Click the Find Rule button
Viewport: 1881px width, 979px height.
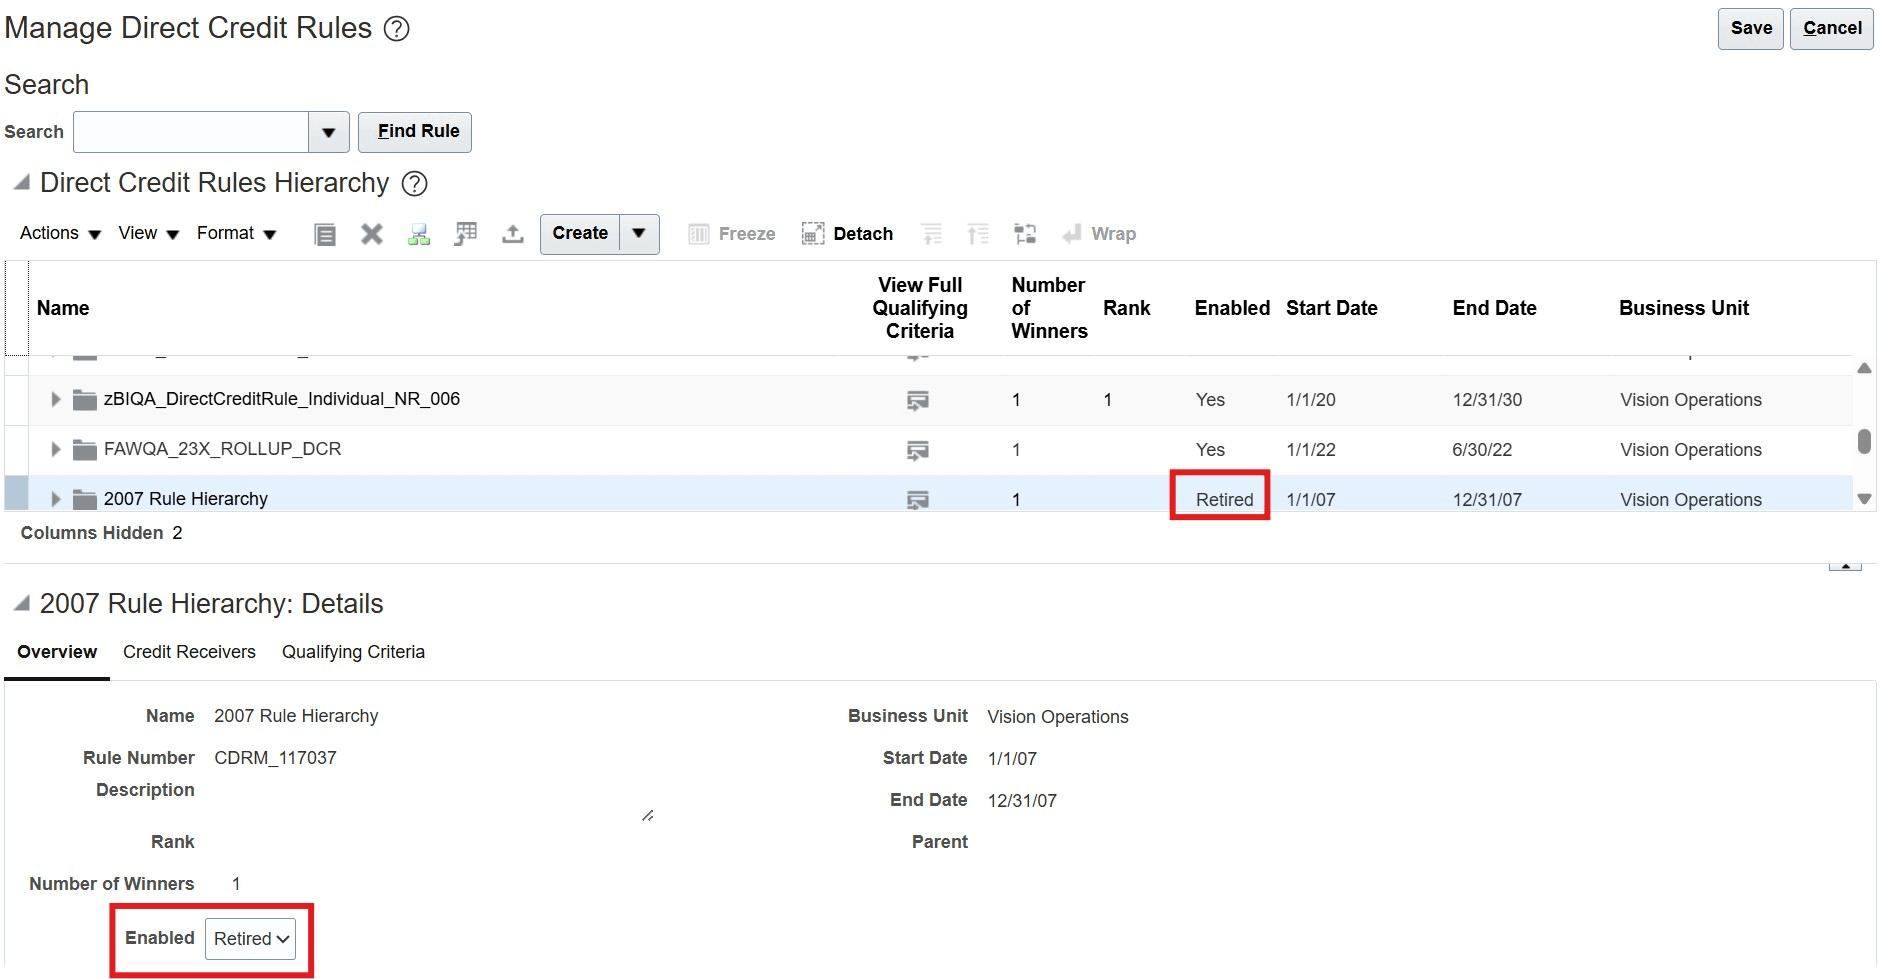pos(415,132)
